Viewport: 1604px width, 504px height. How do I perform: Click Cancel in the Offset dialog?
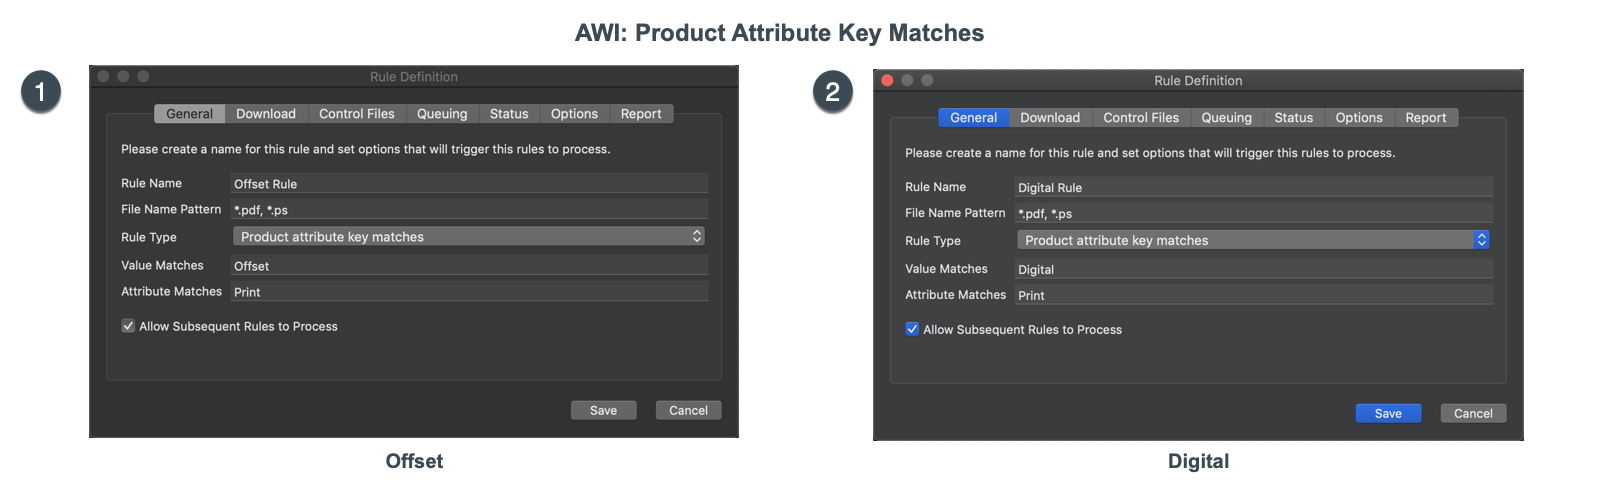689,410
